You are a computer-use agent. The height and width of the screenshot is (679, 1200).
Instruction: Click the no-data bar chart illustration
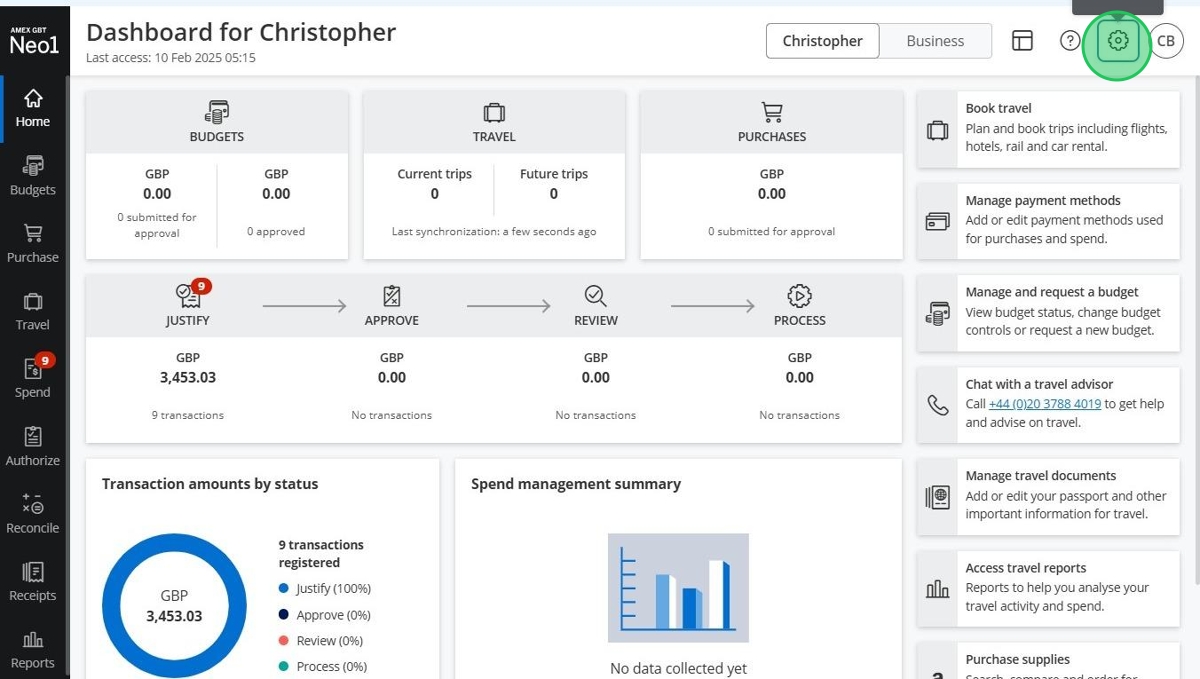coord(678,588)
